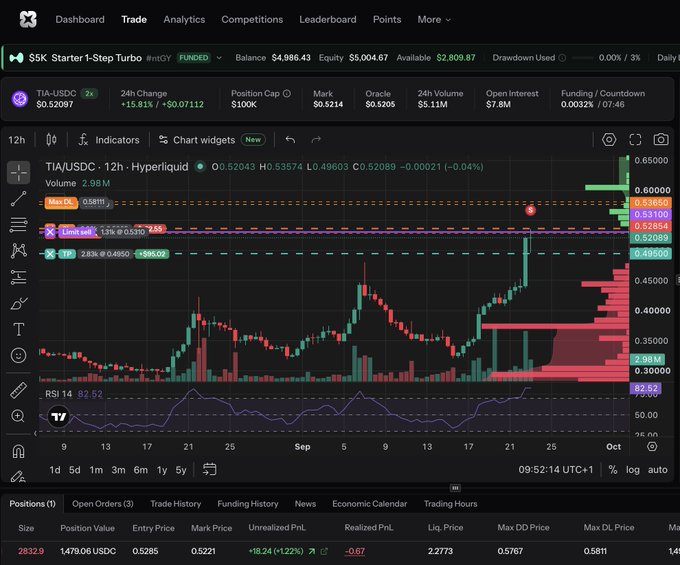
Task: Cancel the Limit sell order via X
Action: (50, 232)
